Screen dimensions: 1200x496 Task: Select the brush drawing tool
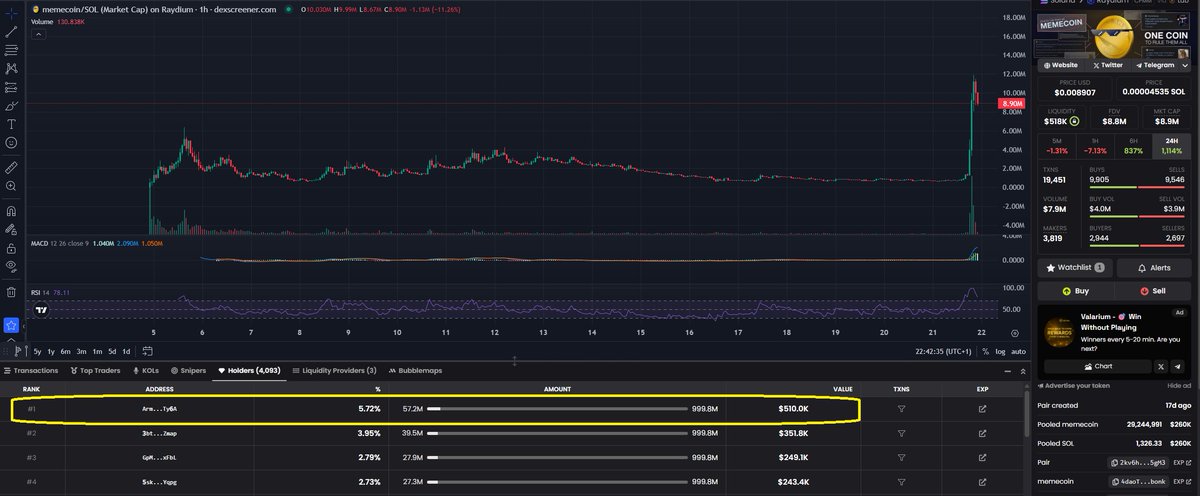[x=11, y=105]
